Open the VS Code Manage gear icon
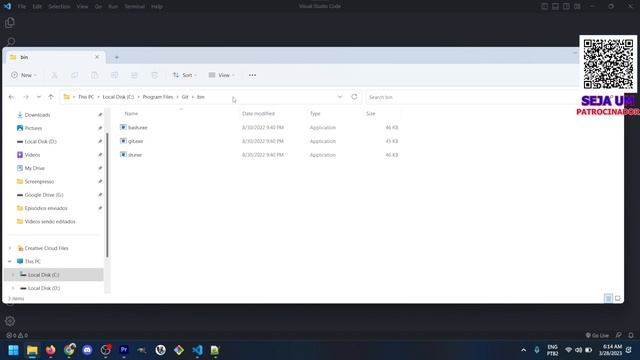Image resolution: width=640 pixels, height=360 pixels. tap(10, 321)
